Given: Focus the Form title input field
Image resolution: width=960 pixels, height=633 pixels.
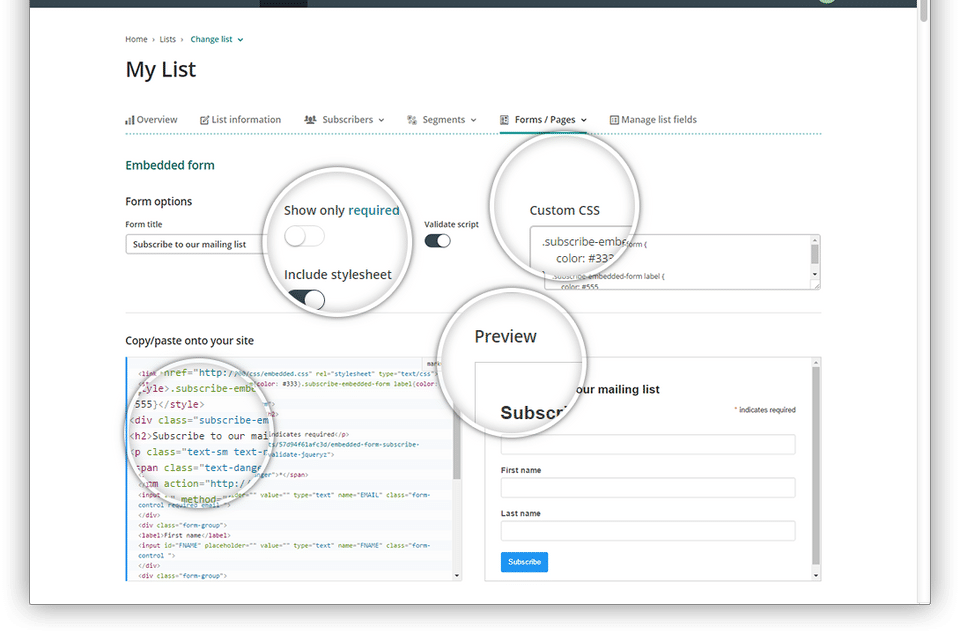Looking at the screenshot, I should coord(197,244).
